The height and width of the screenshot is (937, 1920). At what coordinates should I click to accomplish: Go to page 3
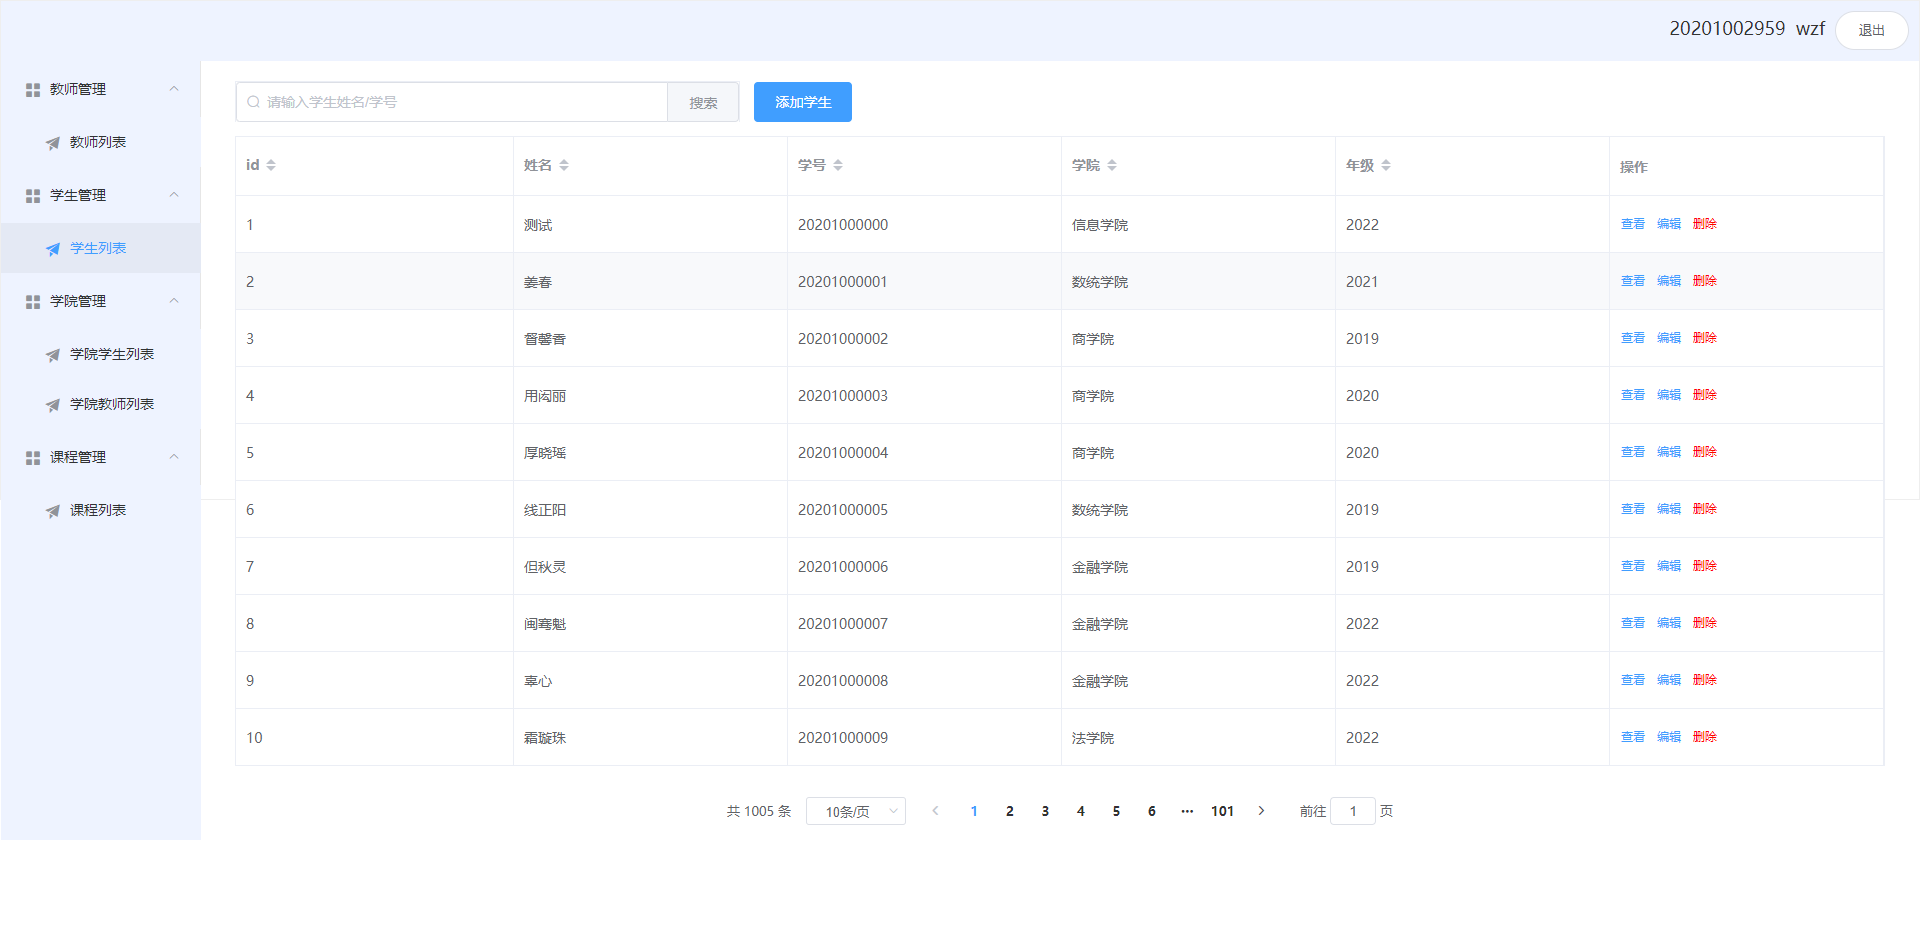tap(1045, 811)
